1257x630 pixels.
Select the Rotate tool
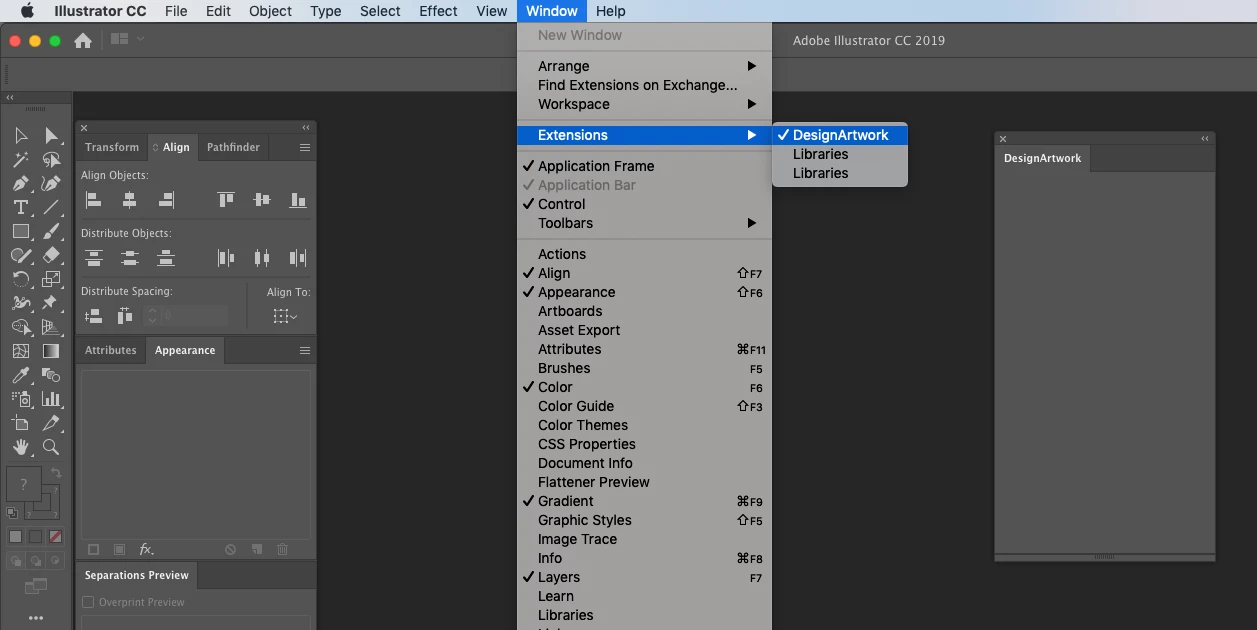pyautogui.click(x=21, y=280)
